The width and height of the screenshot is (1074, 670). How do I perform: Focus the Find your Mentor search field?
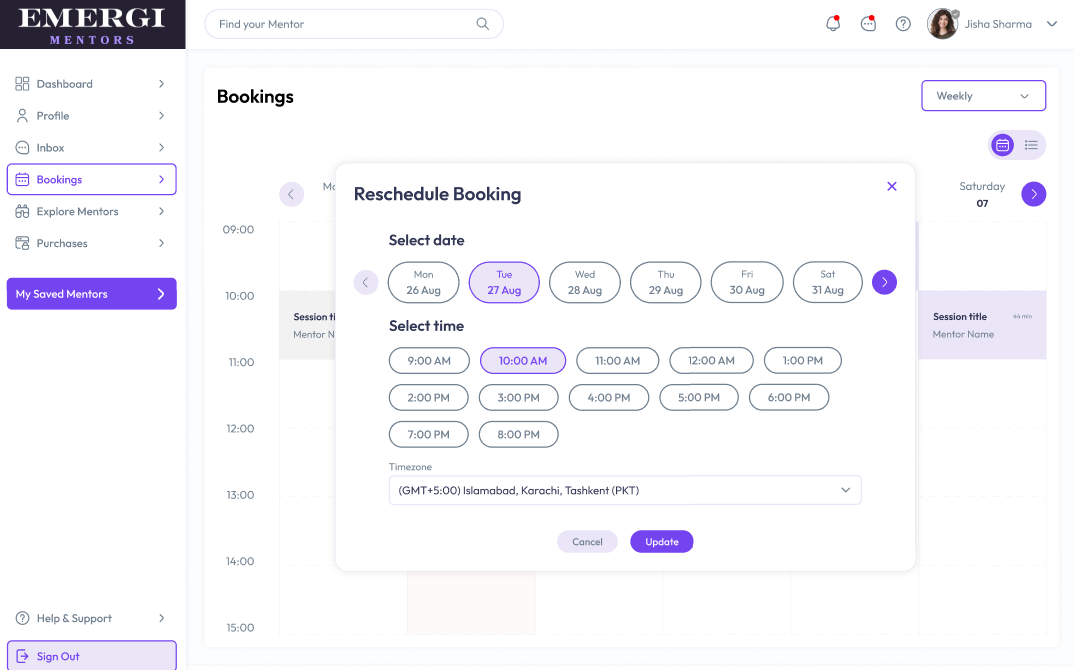pyautogui.click(x=340, y=24)
